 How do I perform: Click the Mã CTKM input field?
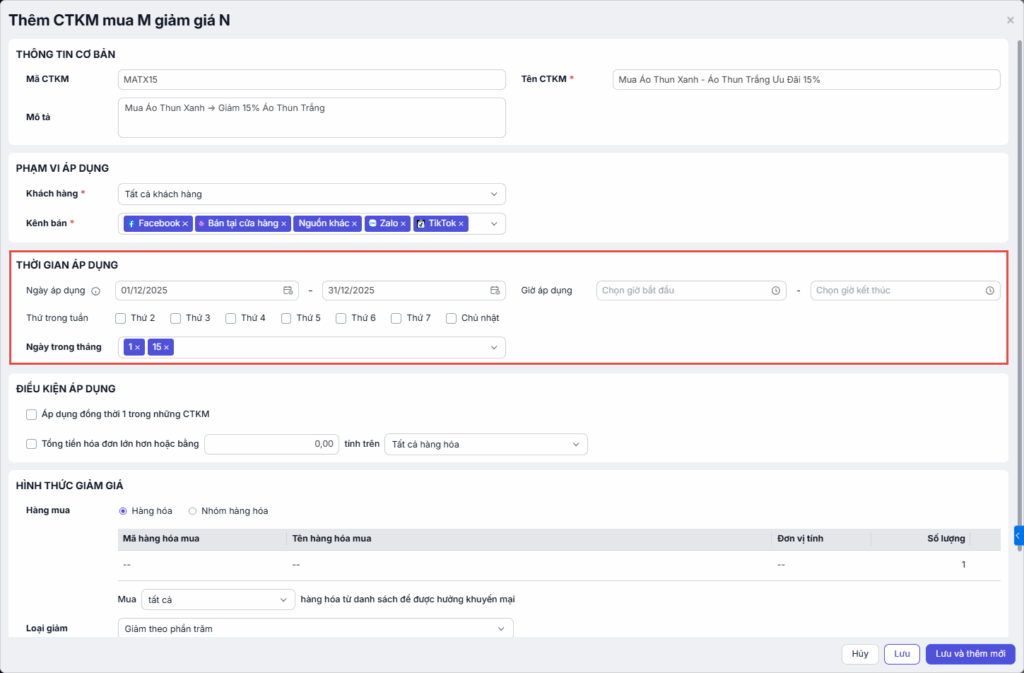(311, 79)
